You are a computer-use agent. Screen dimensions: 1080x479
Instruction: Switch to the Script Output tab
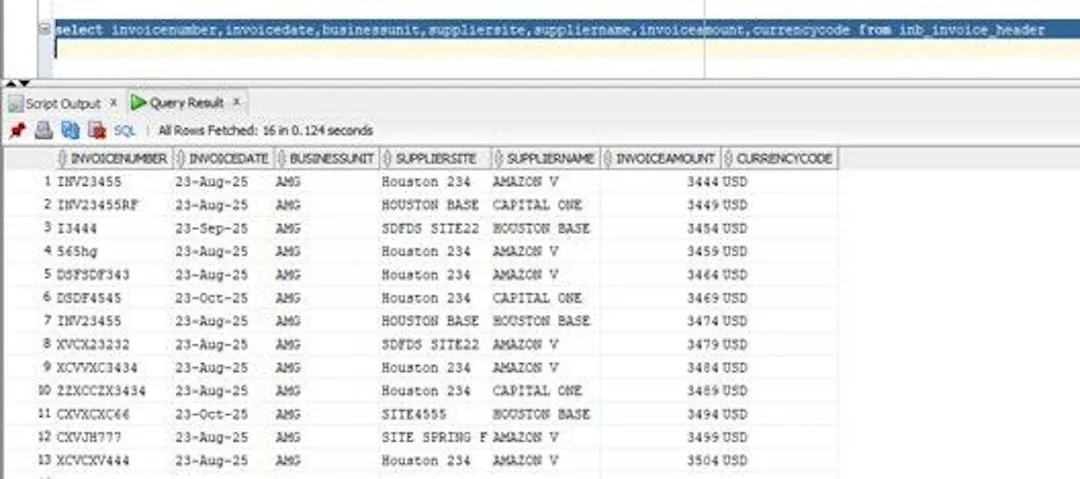tap(63, 103)
